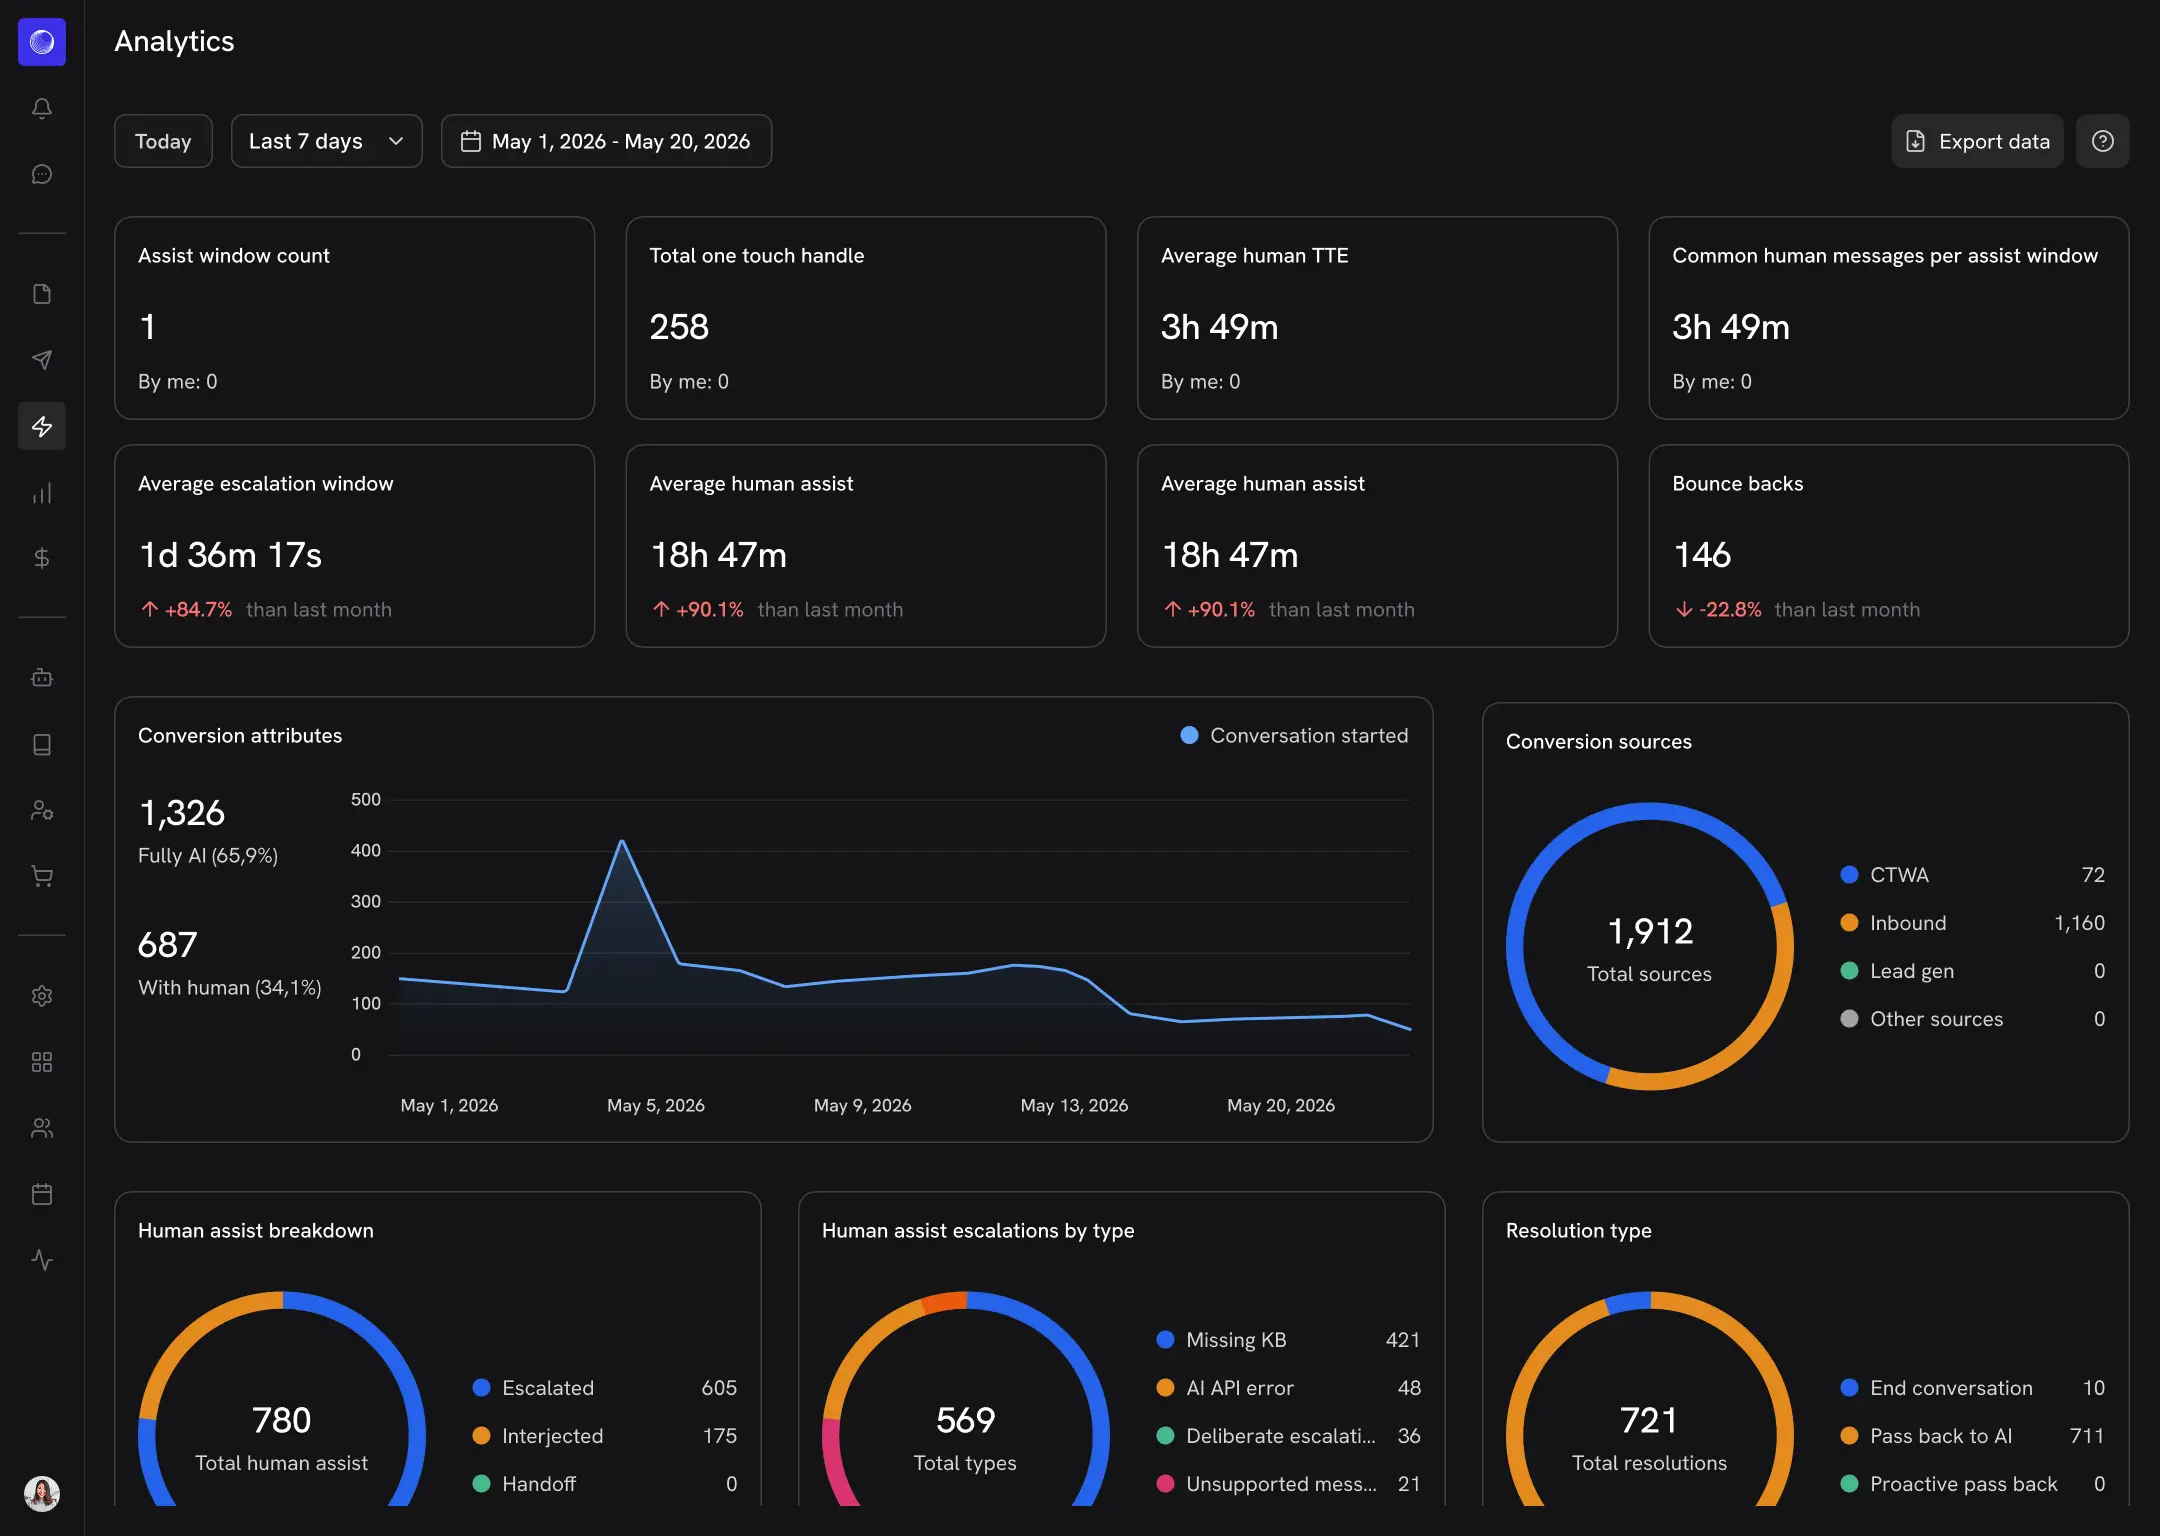Image resolution: width=2160 pixels, height=1536 pixels.
Task: Open the bar chart reports icon
Action: (42, 492)
